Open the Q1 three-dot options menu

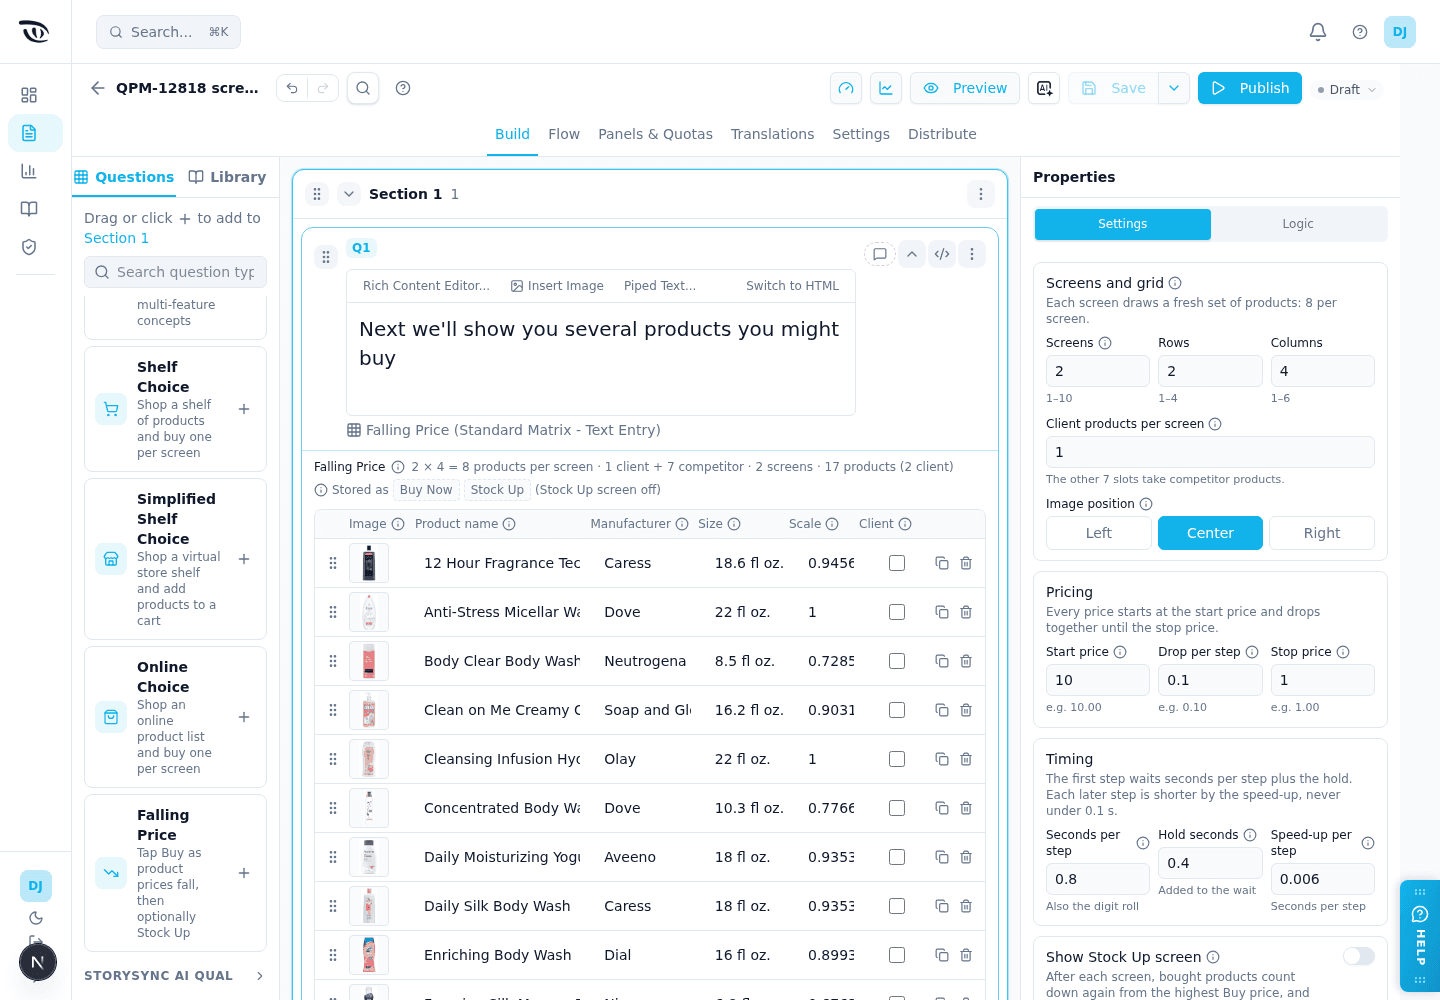tap(972, 254)
